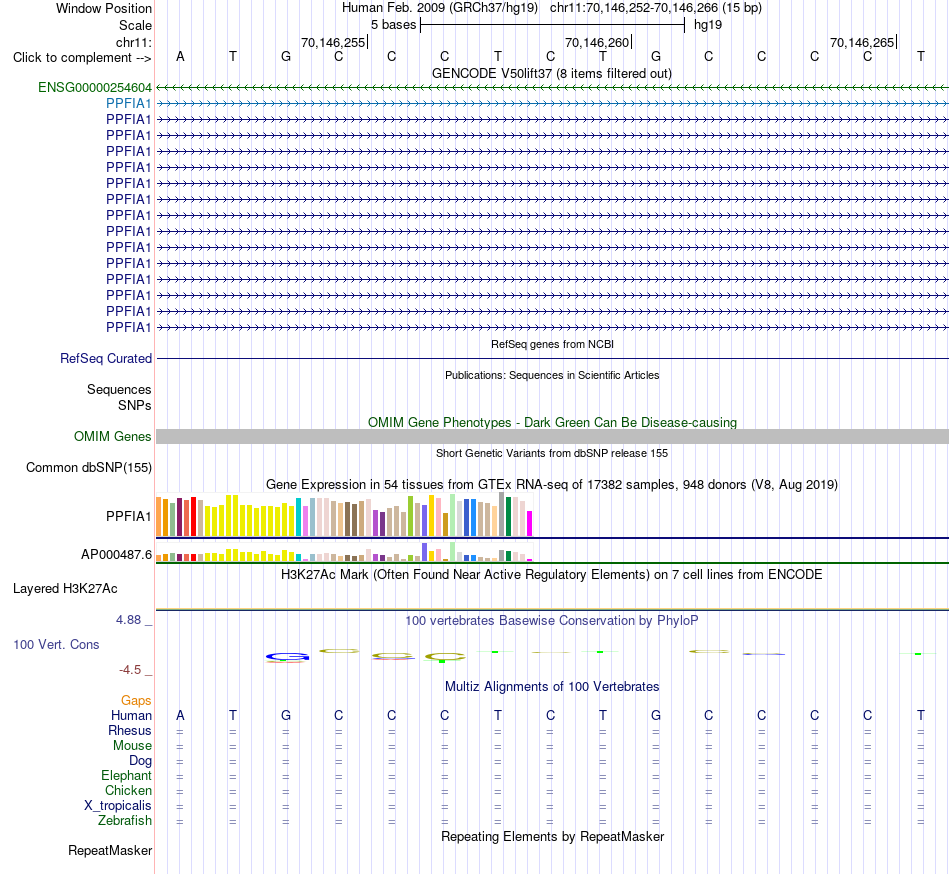Select the Layered H3K27Ac track label
Viewport: 950px width, 874px height.
(x=65, y=589)
